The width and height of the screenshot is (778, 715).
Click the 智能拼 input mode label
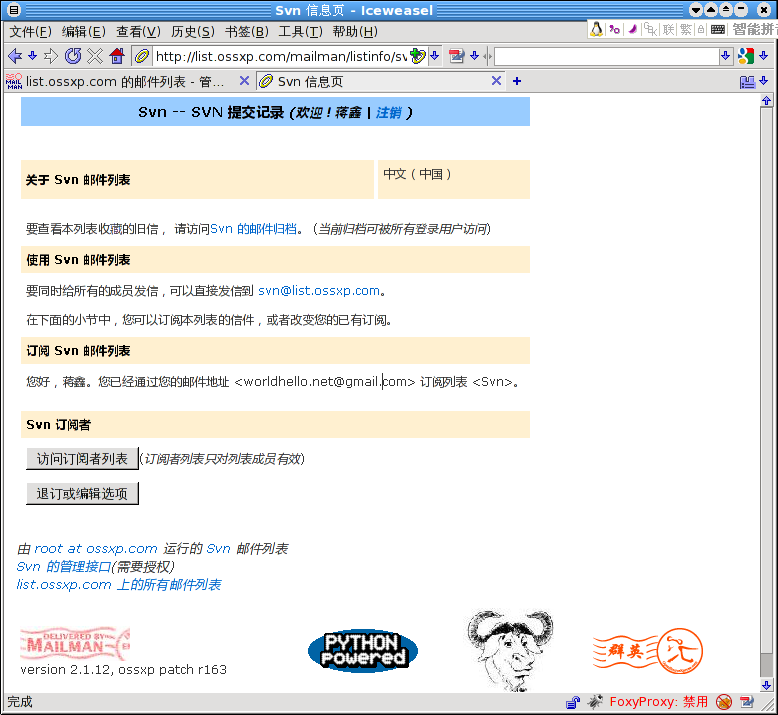755,29
